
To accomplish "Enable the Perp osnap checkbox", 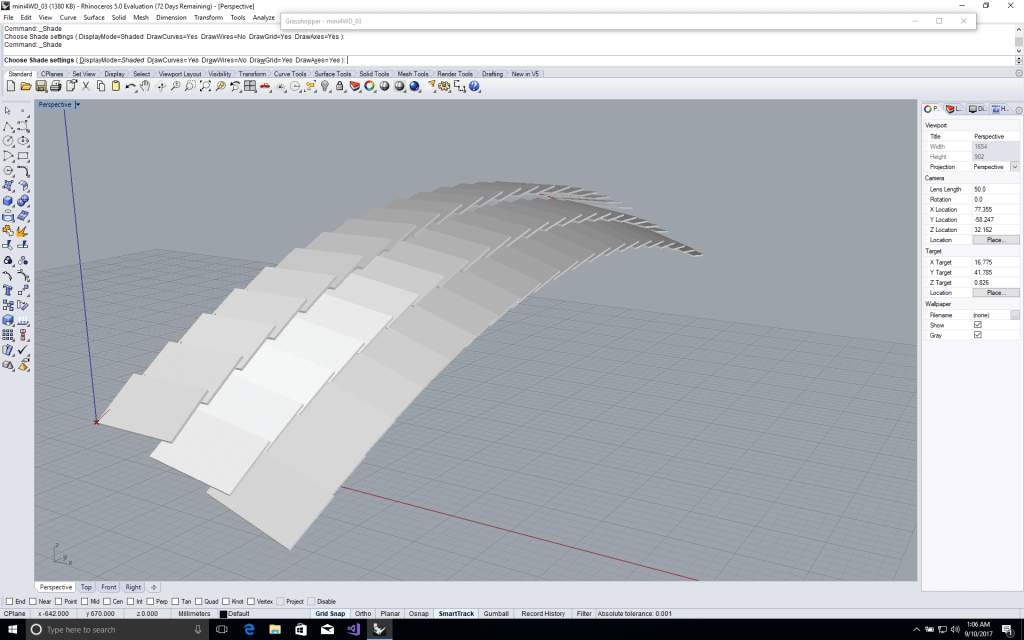I will (150, 601).
